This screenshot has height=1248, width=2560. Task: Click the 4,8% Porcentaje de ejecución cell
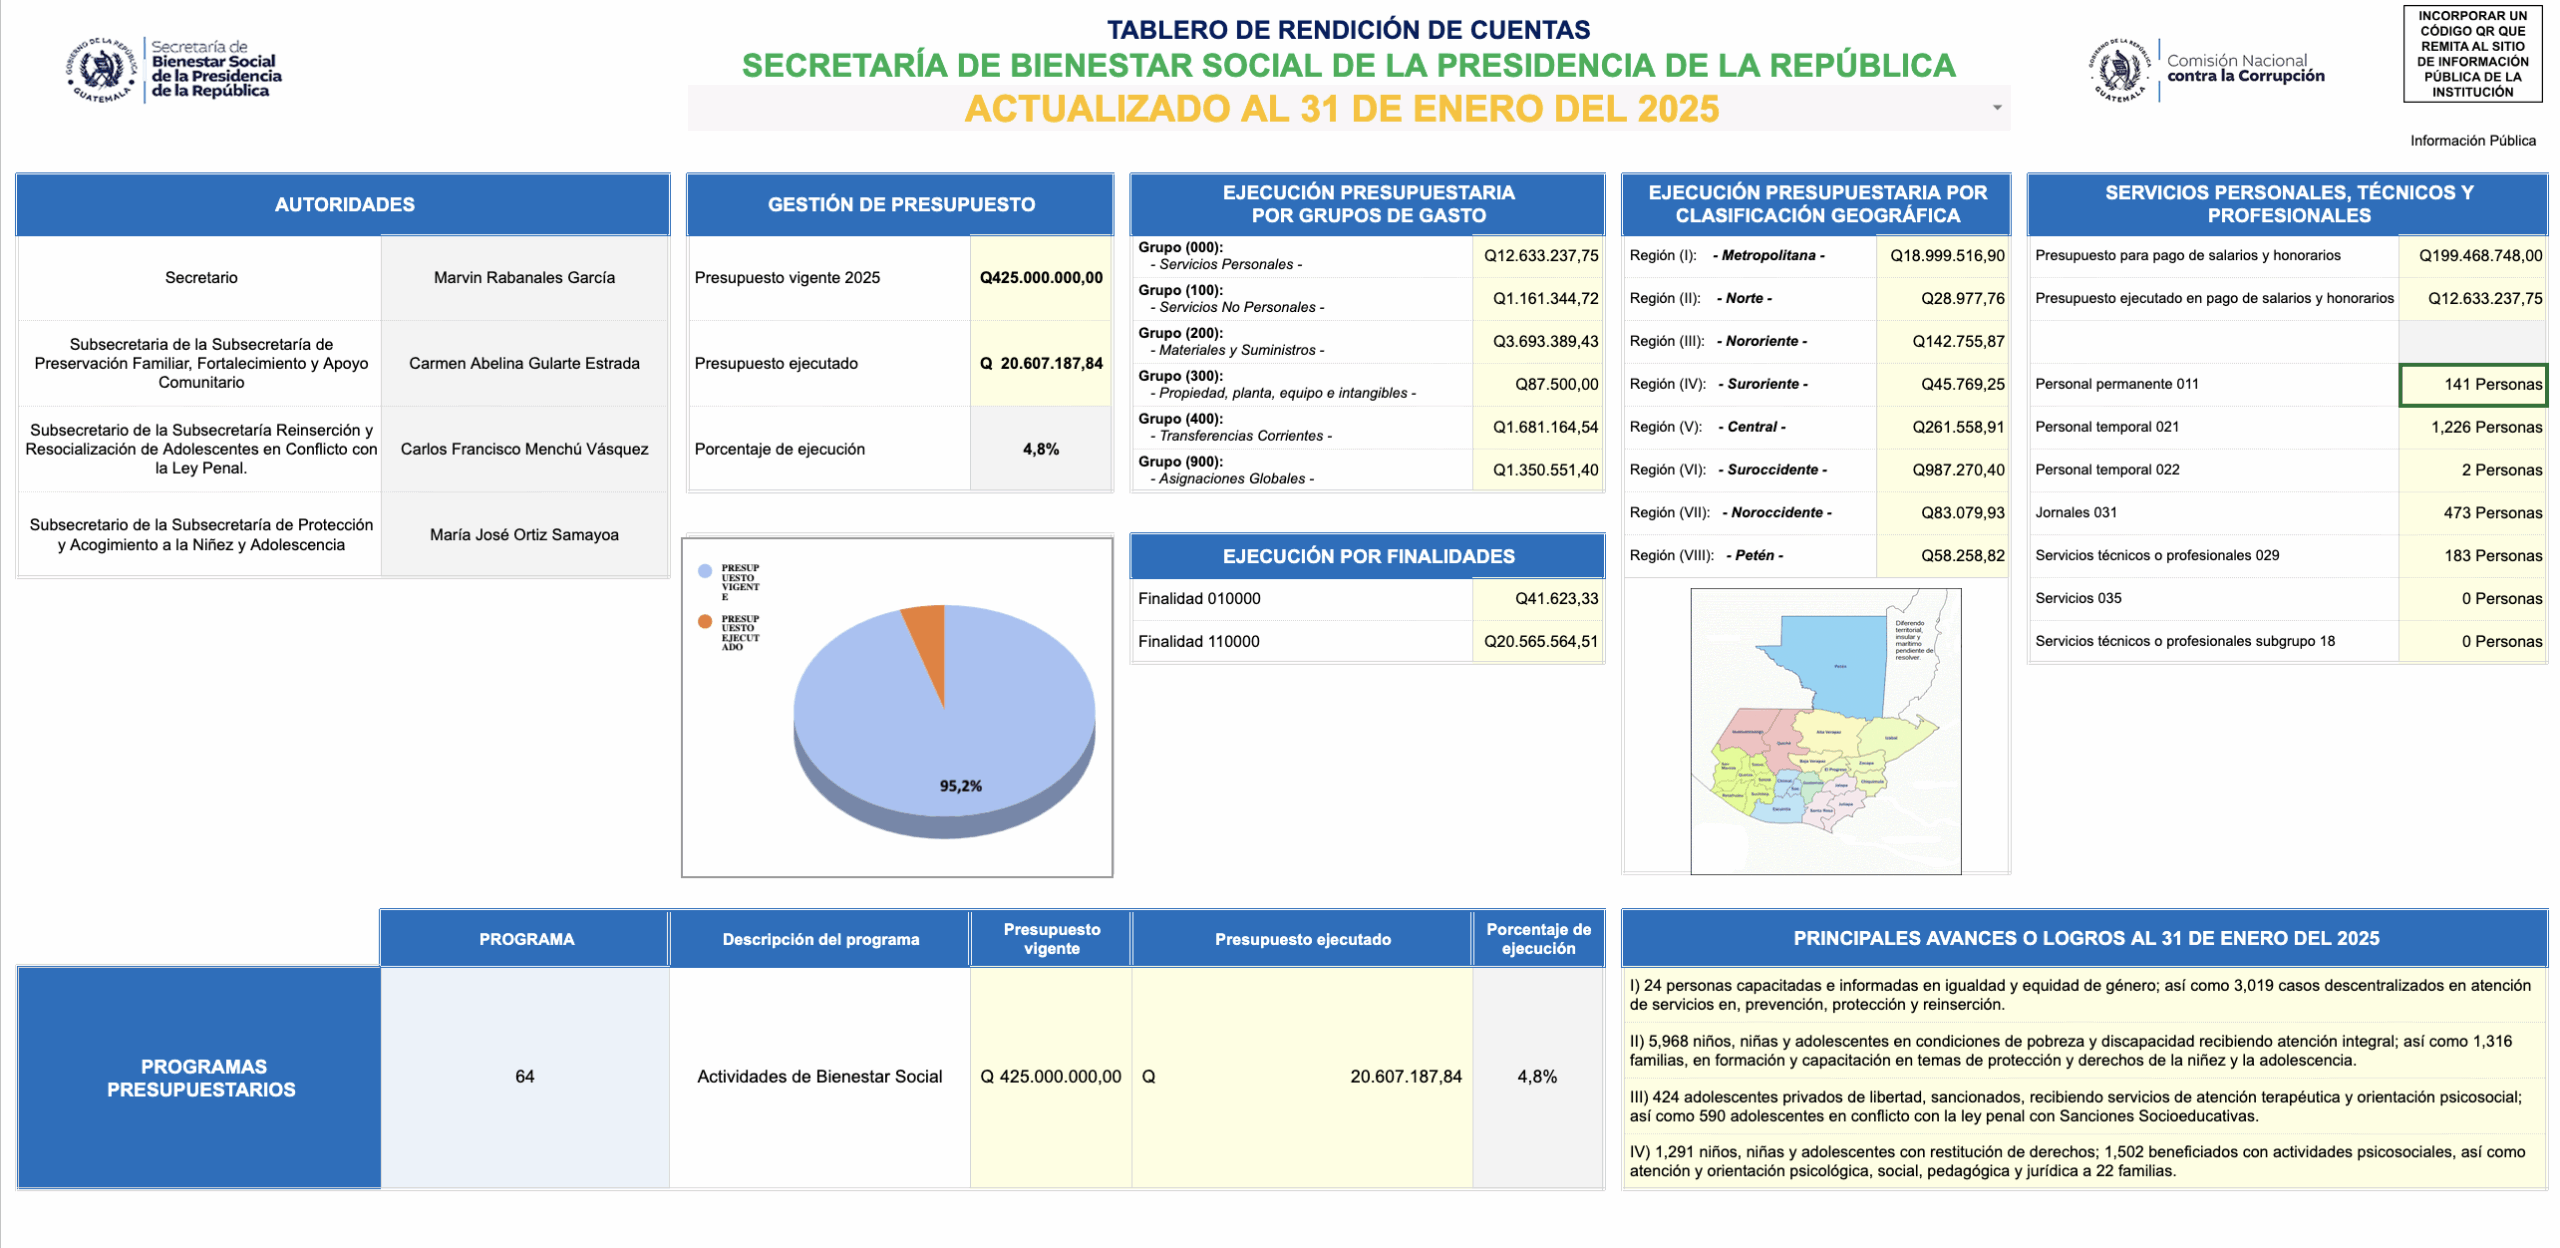pyautogui.click(x=1040, y=450)
